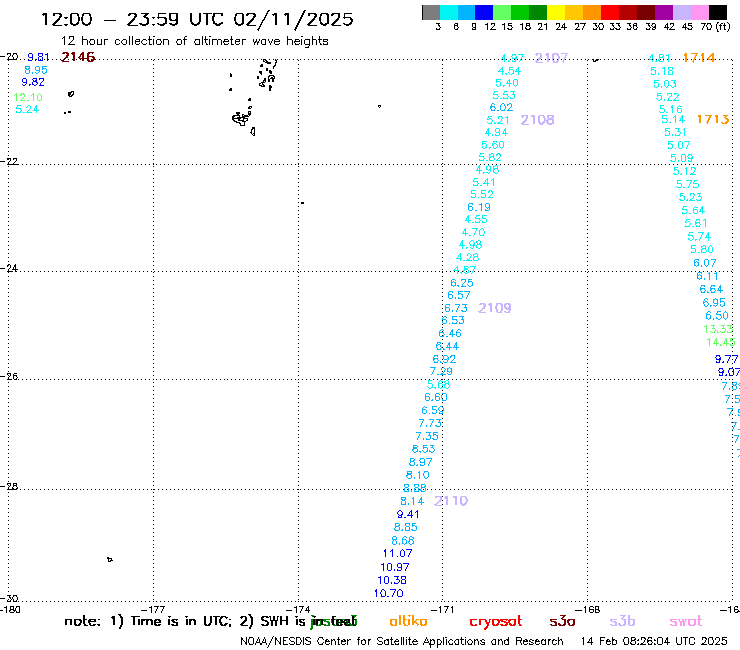Image resolution: width=740 pixels, height=650 pixels.
Task: Click the wave height value 9.81
Action: tap(38, 57)
